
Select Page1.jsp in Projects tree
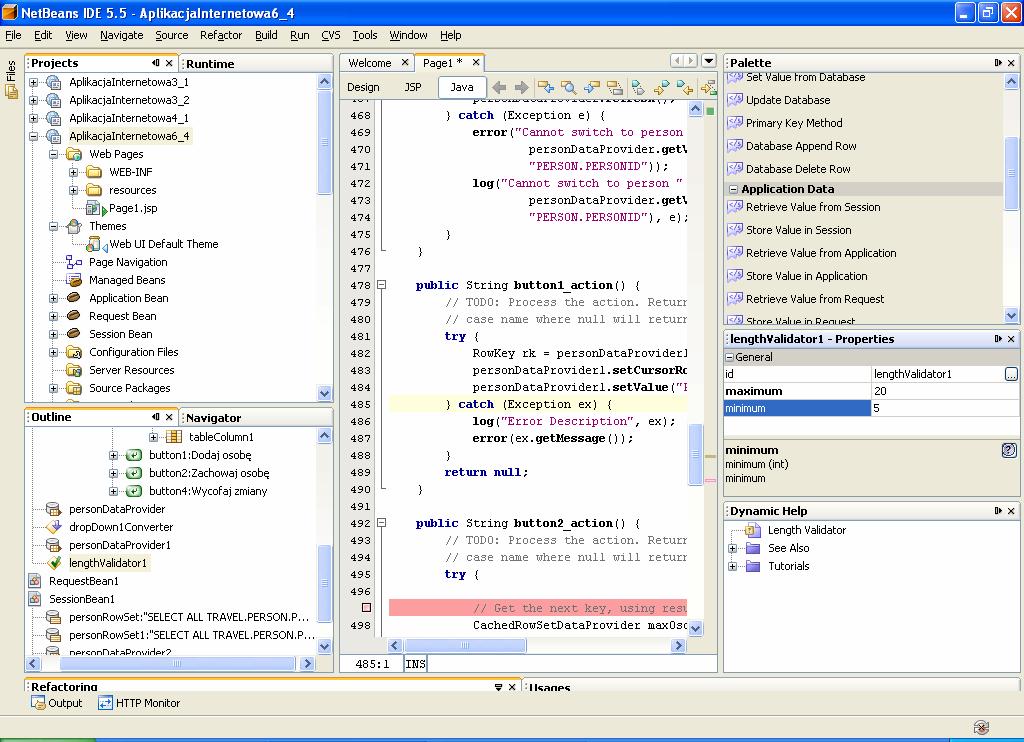[x=133, y=208]
